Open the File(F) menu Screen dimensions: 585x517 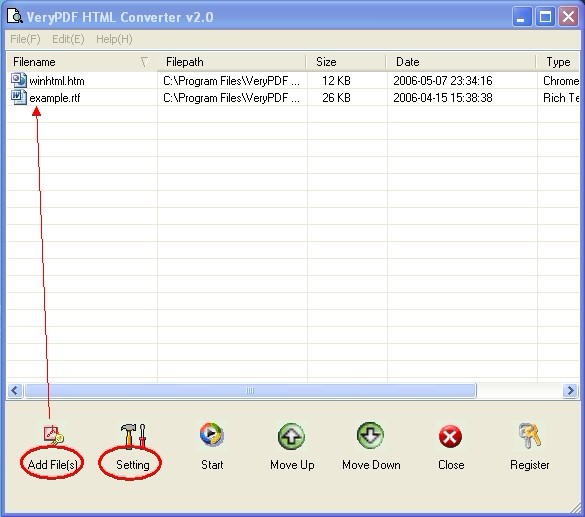tap(25, 39)
